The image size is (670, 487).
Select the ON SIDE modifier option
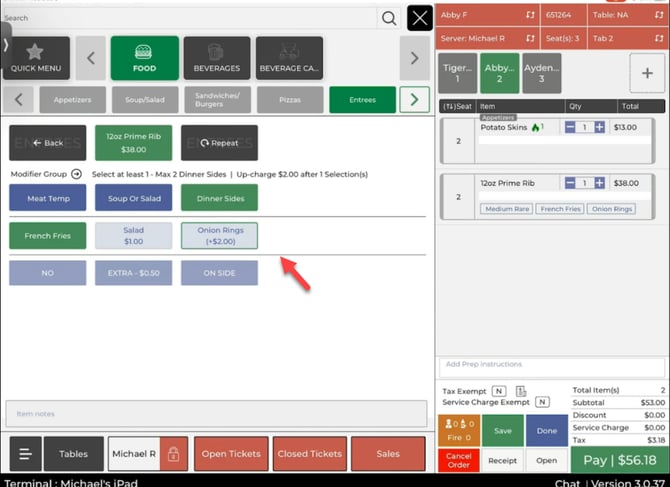pyautogui.click(x=219, y=273)
